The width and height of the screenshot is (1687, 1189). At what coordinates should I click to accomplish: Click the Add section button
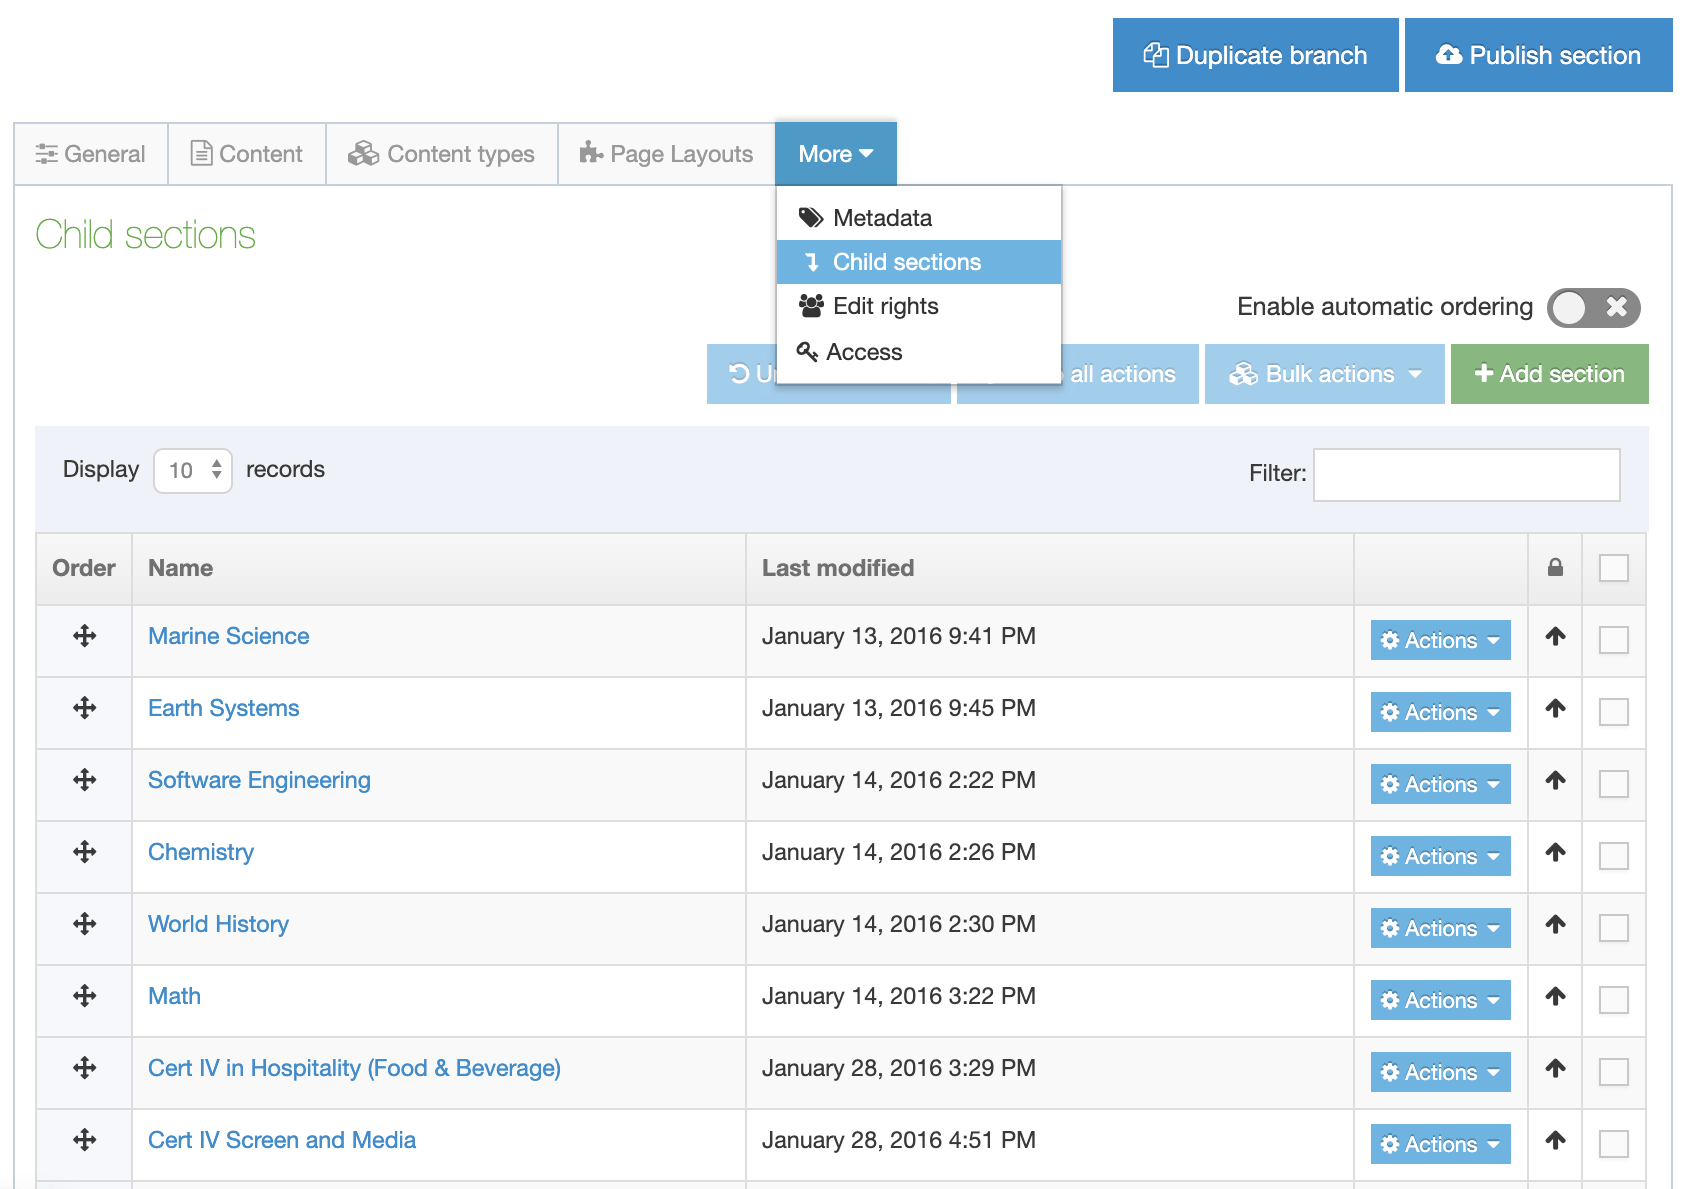pyautogui.click(x=1549, y=374)
